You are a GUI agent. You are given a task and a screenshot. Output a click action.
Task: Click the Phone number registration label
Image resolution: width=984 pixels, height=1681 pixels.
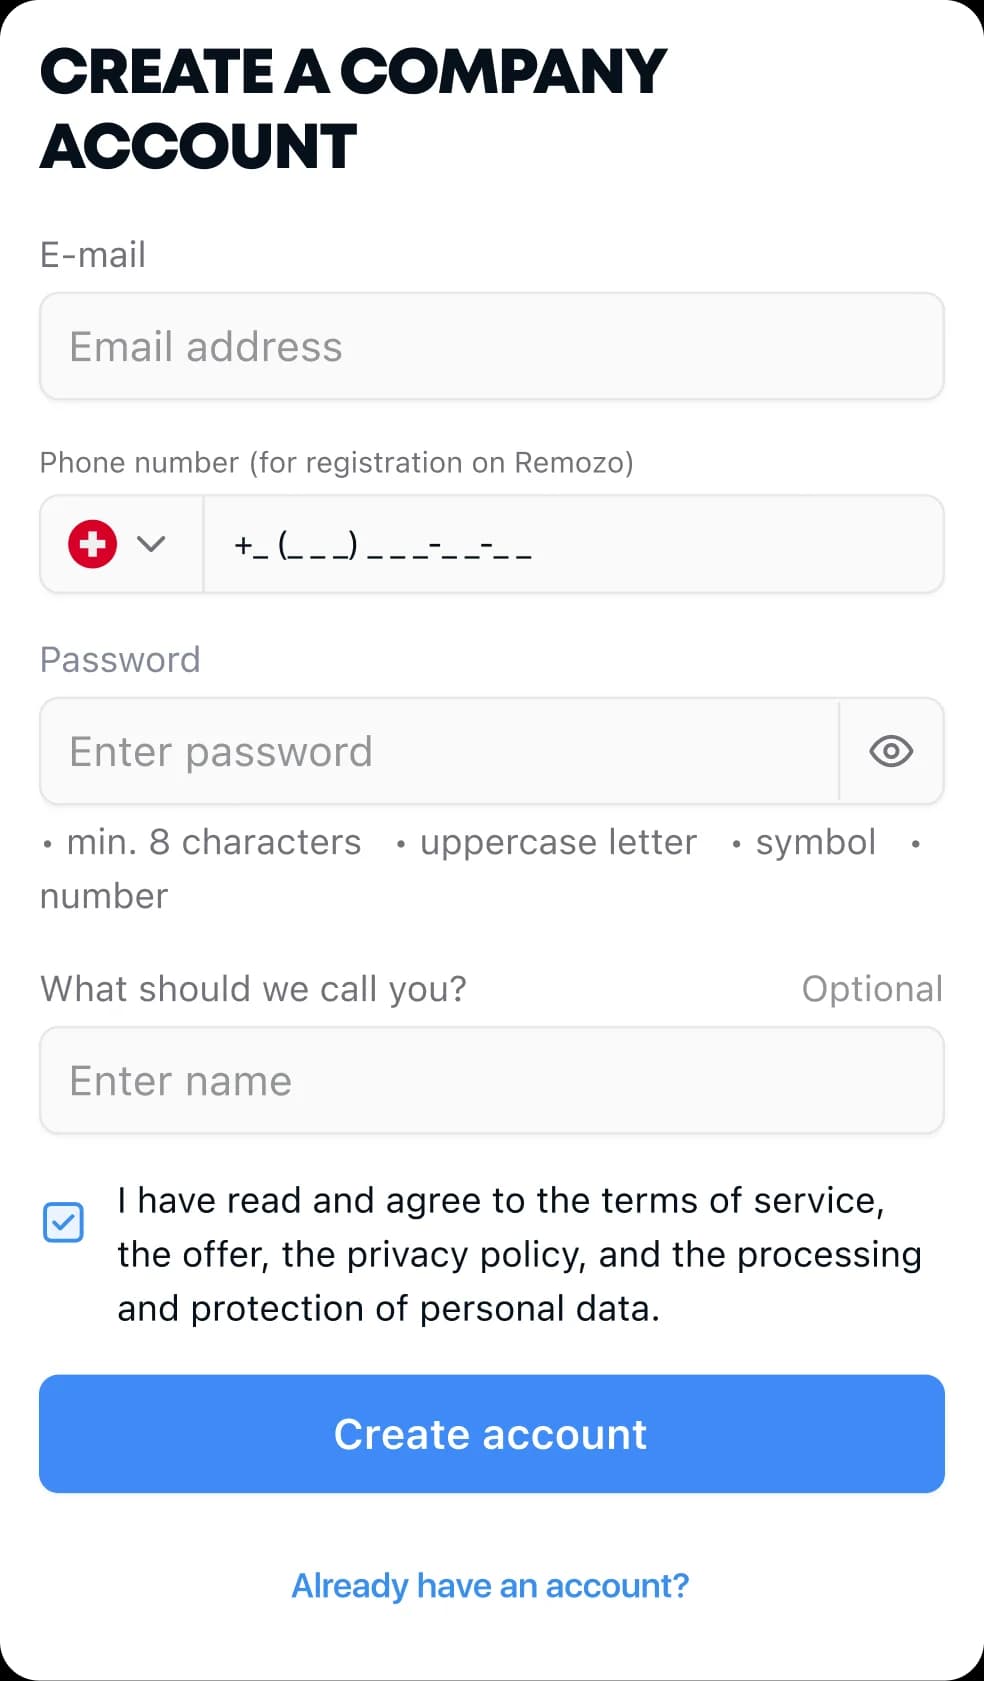336,463
